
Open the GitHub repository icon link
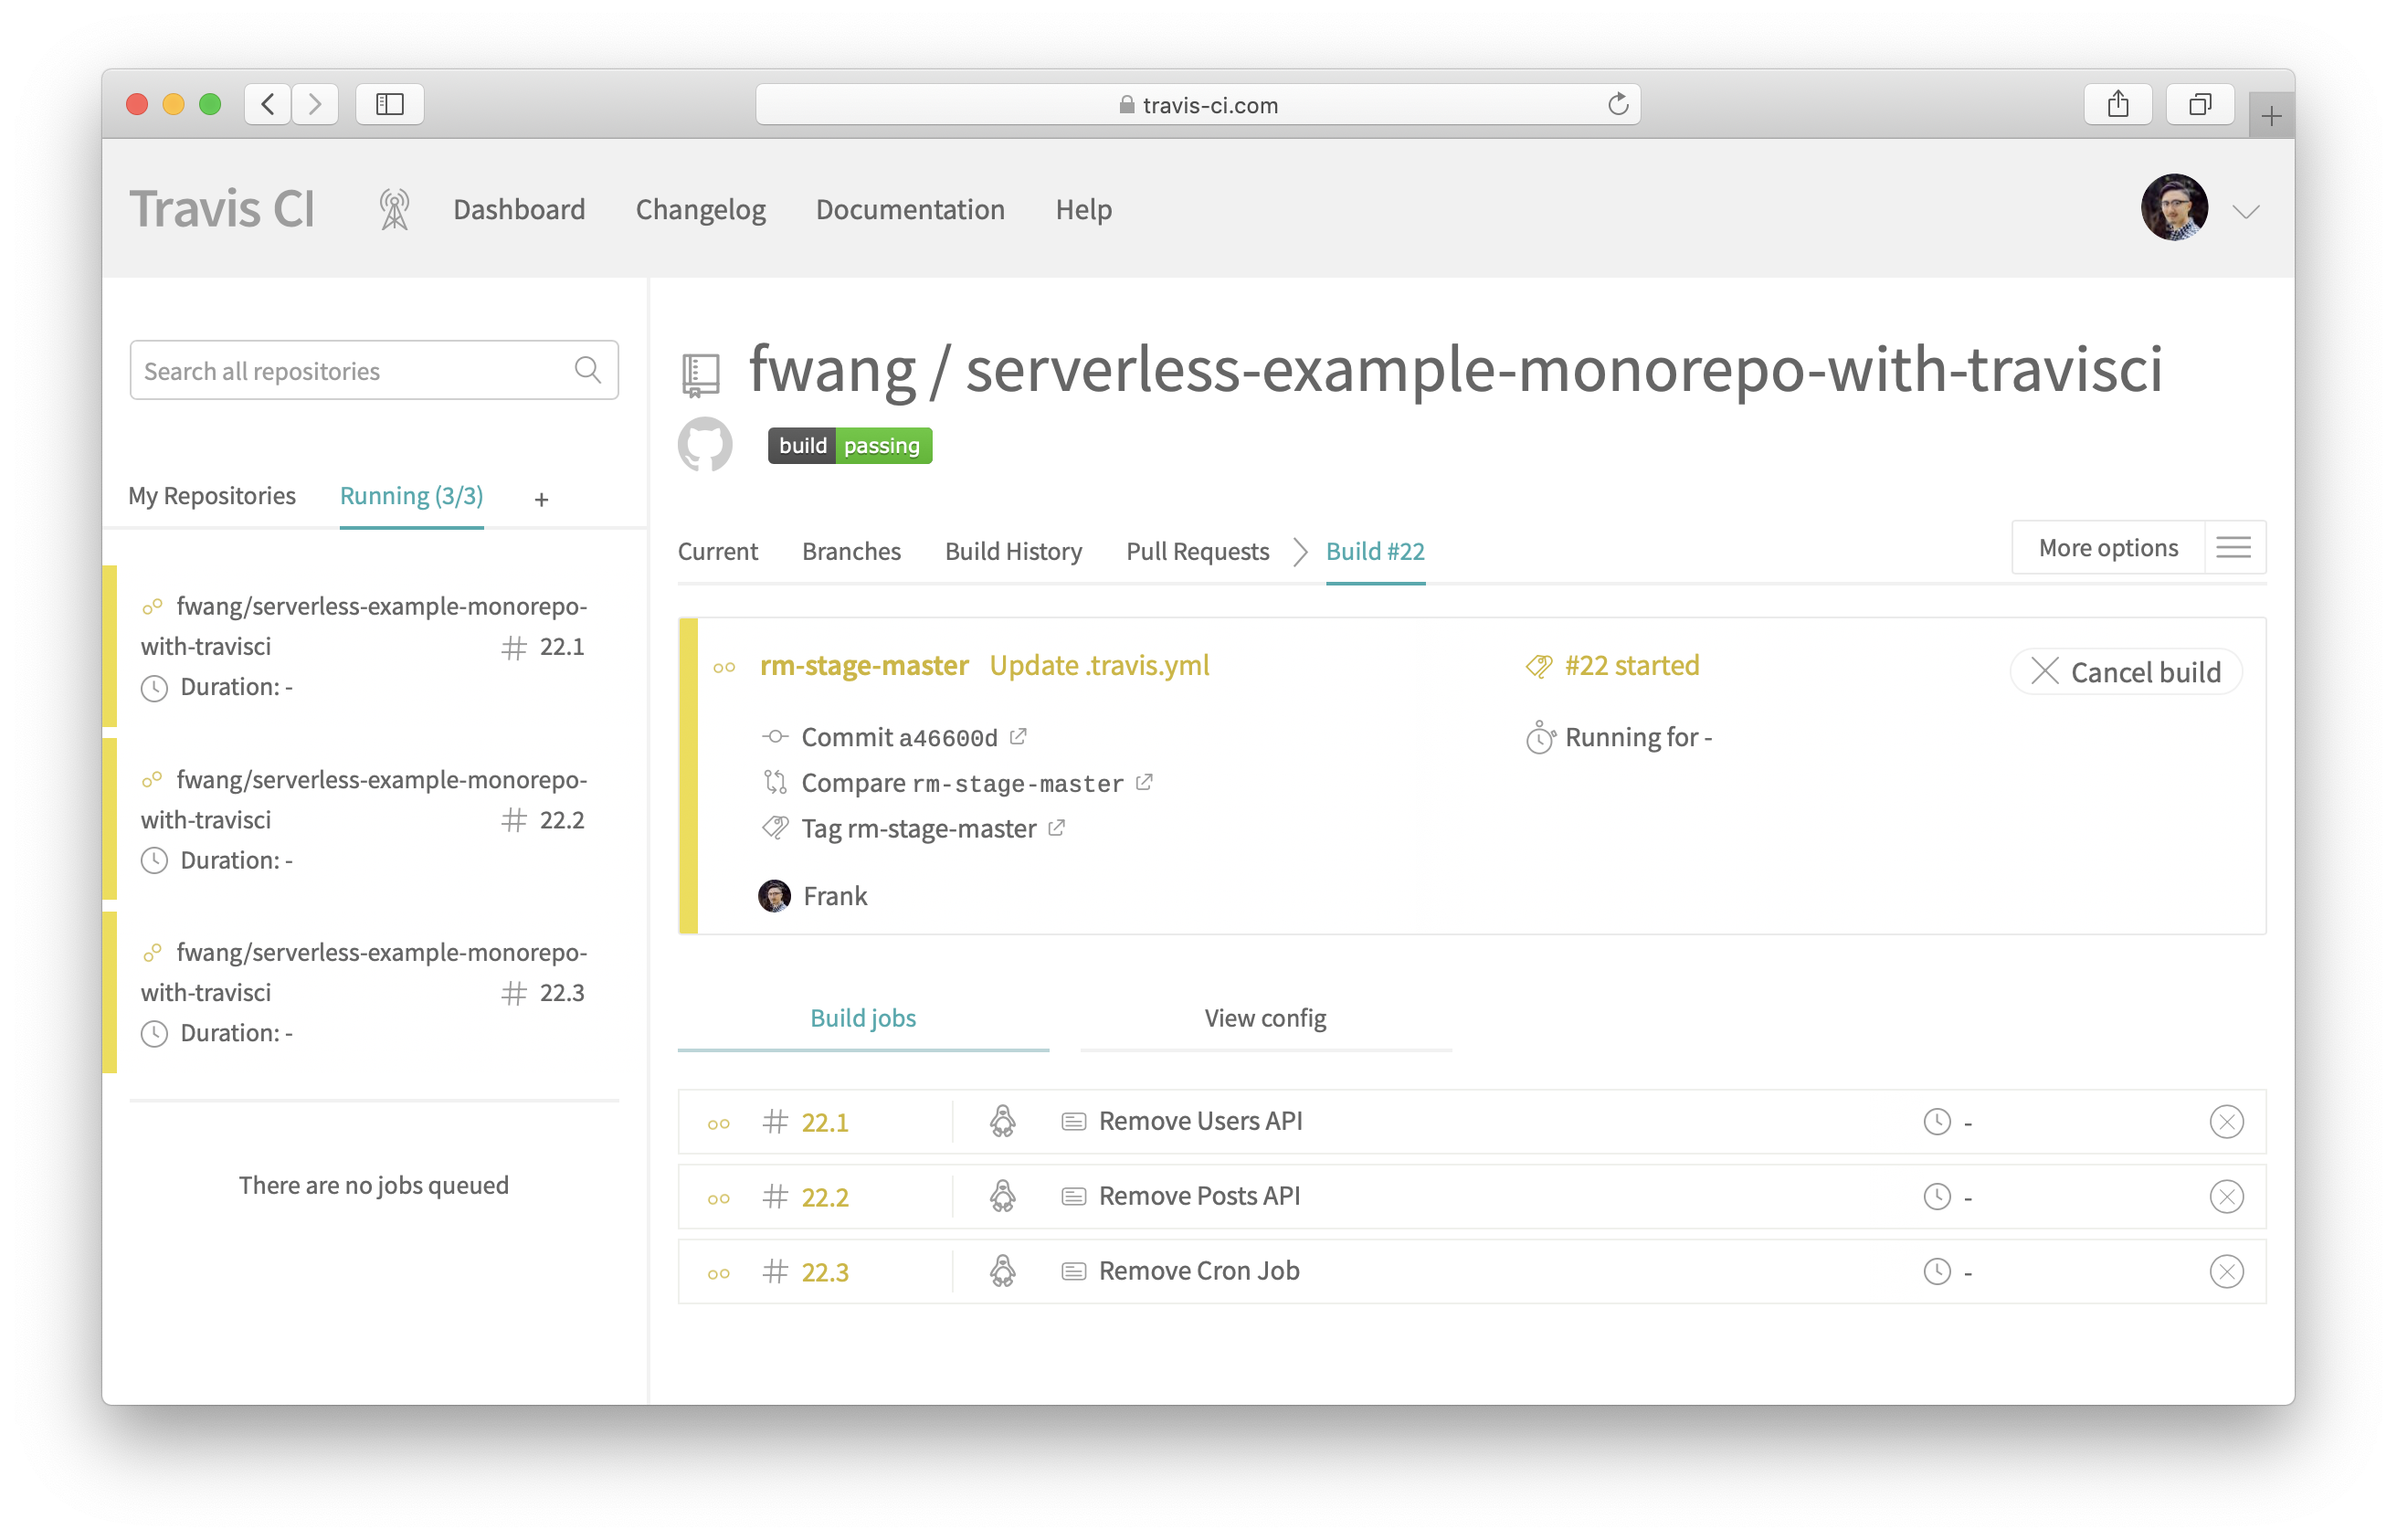click(x=705, y=445)
